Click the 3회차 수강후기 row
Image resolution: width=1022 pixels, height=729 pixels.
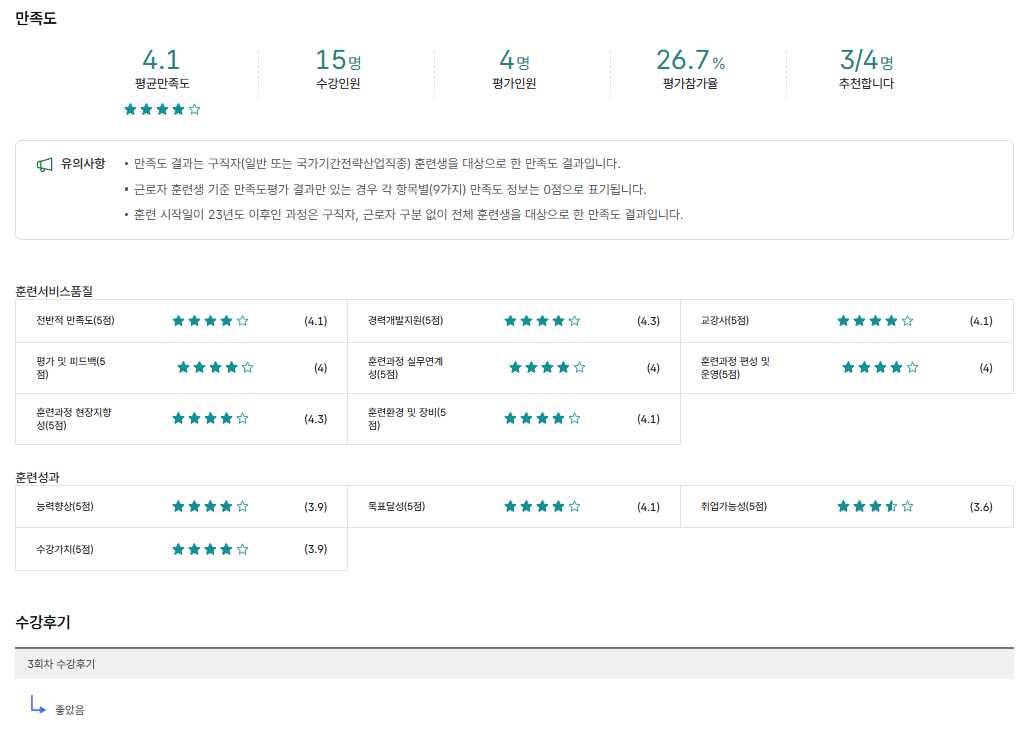[x=514, y=664]
